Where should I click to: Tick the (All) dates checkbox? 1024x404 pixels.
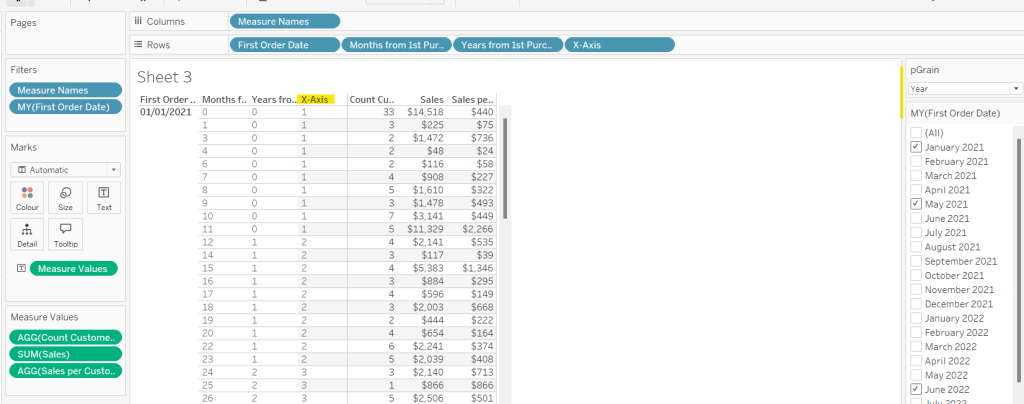[x=916, y=132]
